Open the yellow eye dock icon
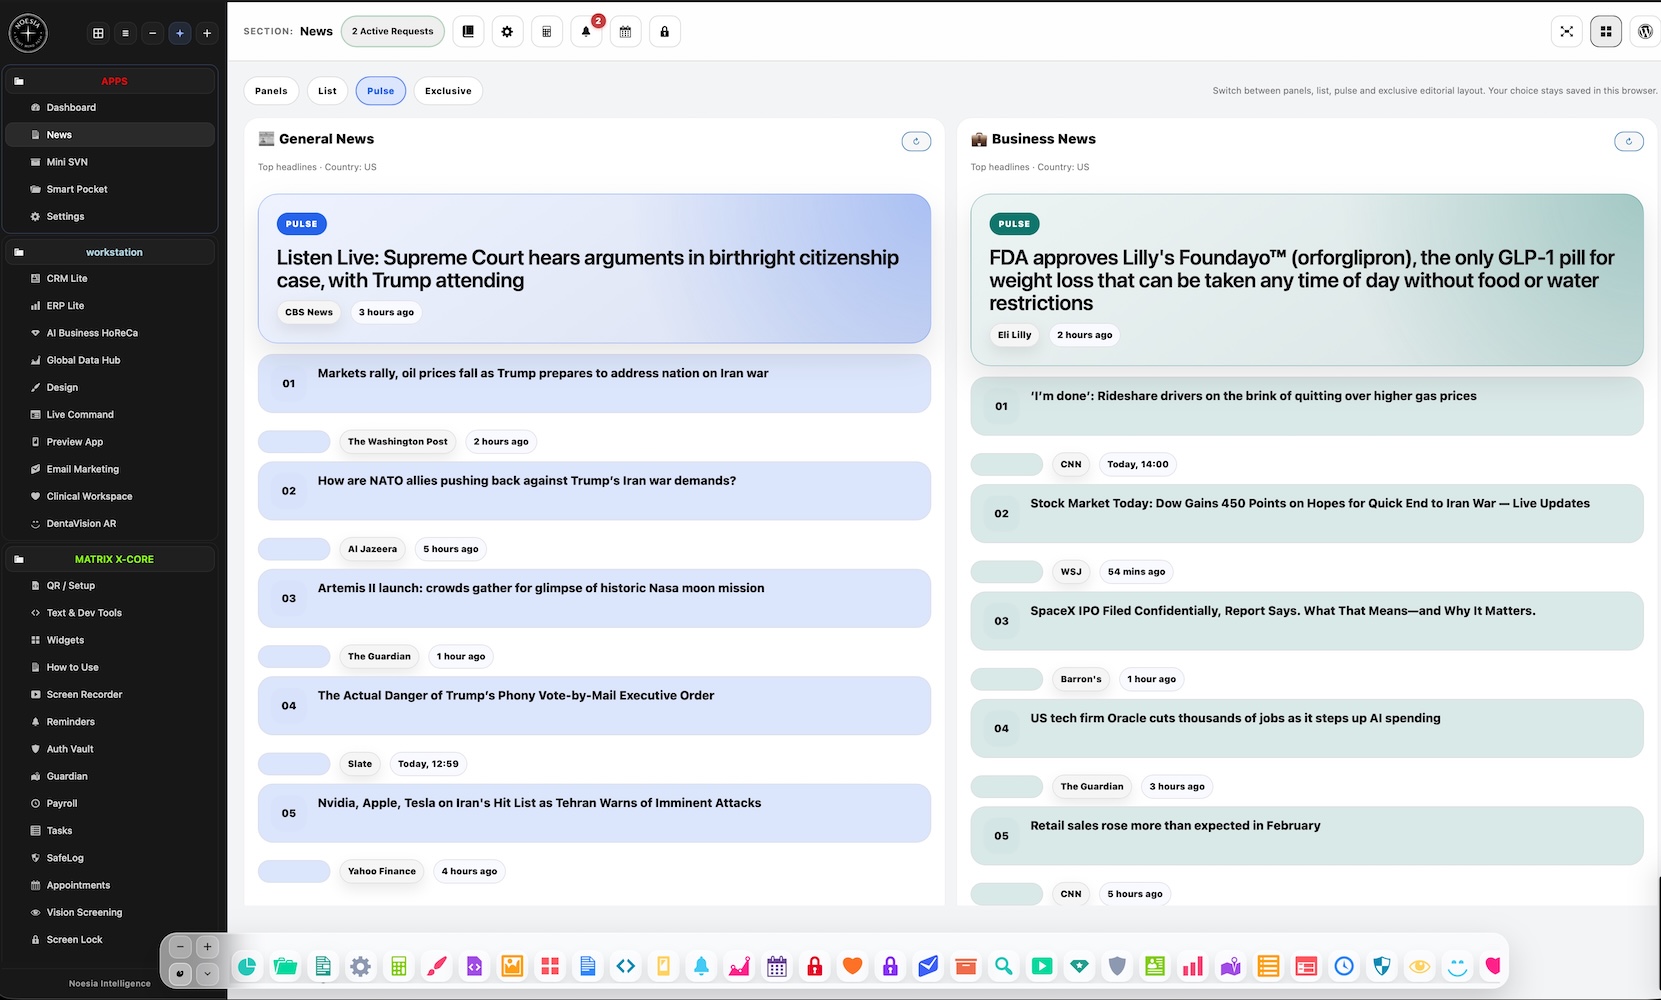1661x1000 pixels. coord(1419,966)
